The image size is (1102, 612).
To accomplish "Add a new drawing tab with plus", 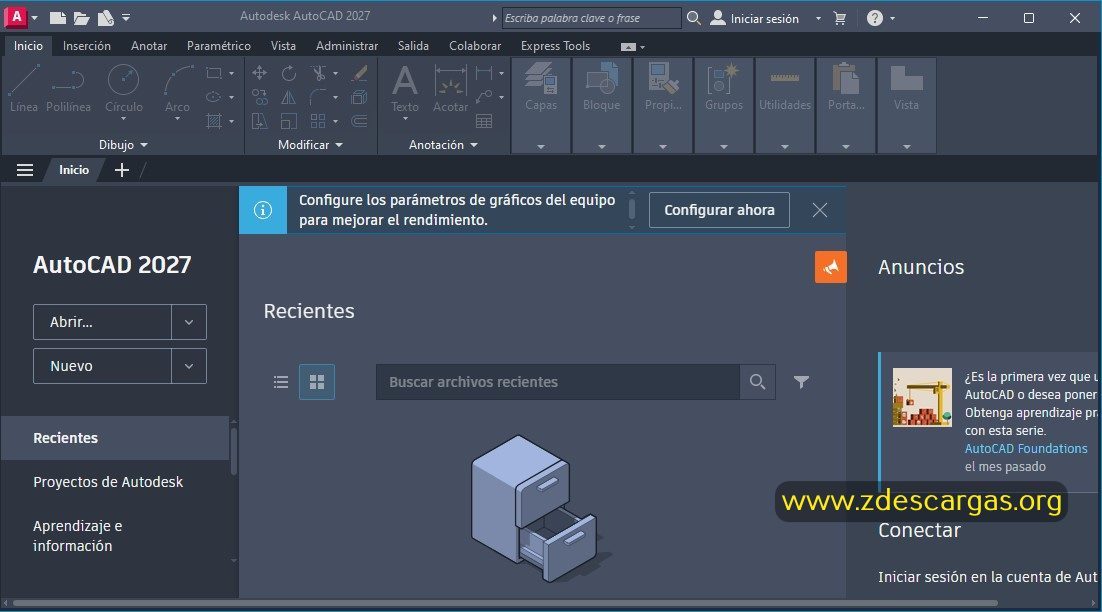I will [122, 170].
